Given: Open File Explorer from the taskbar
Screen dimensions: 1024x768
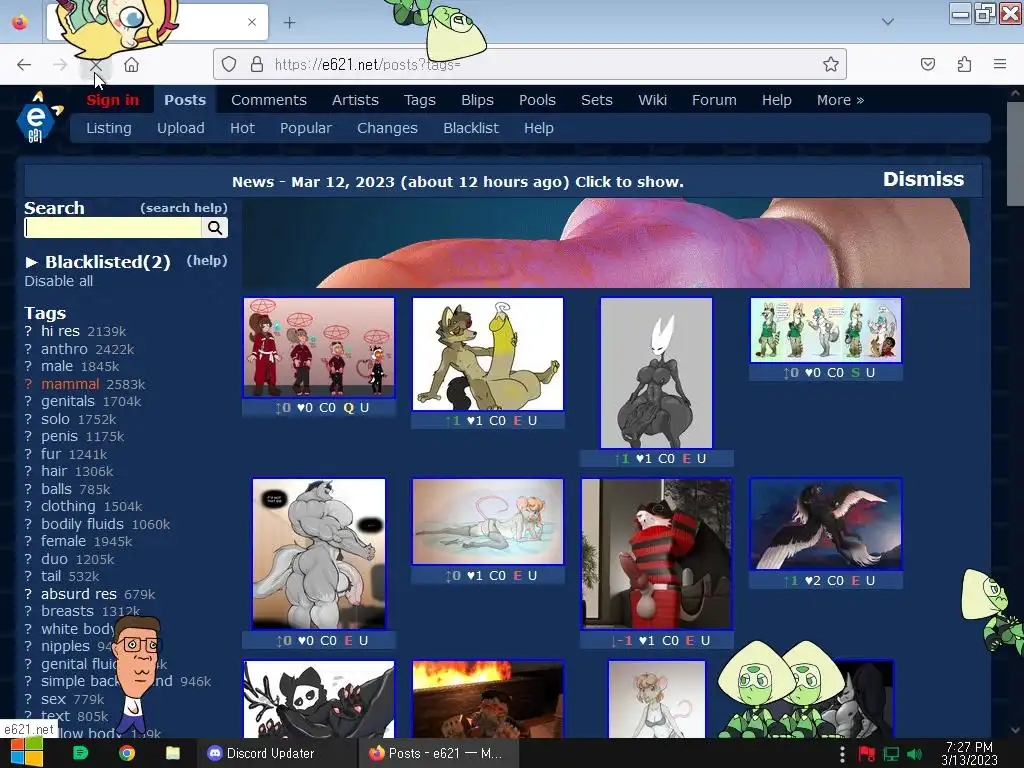Looking at the screenshot, I should tap(172, 753).
